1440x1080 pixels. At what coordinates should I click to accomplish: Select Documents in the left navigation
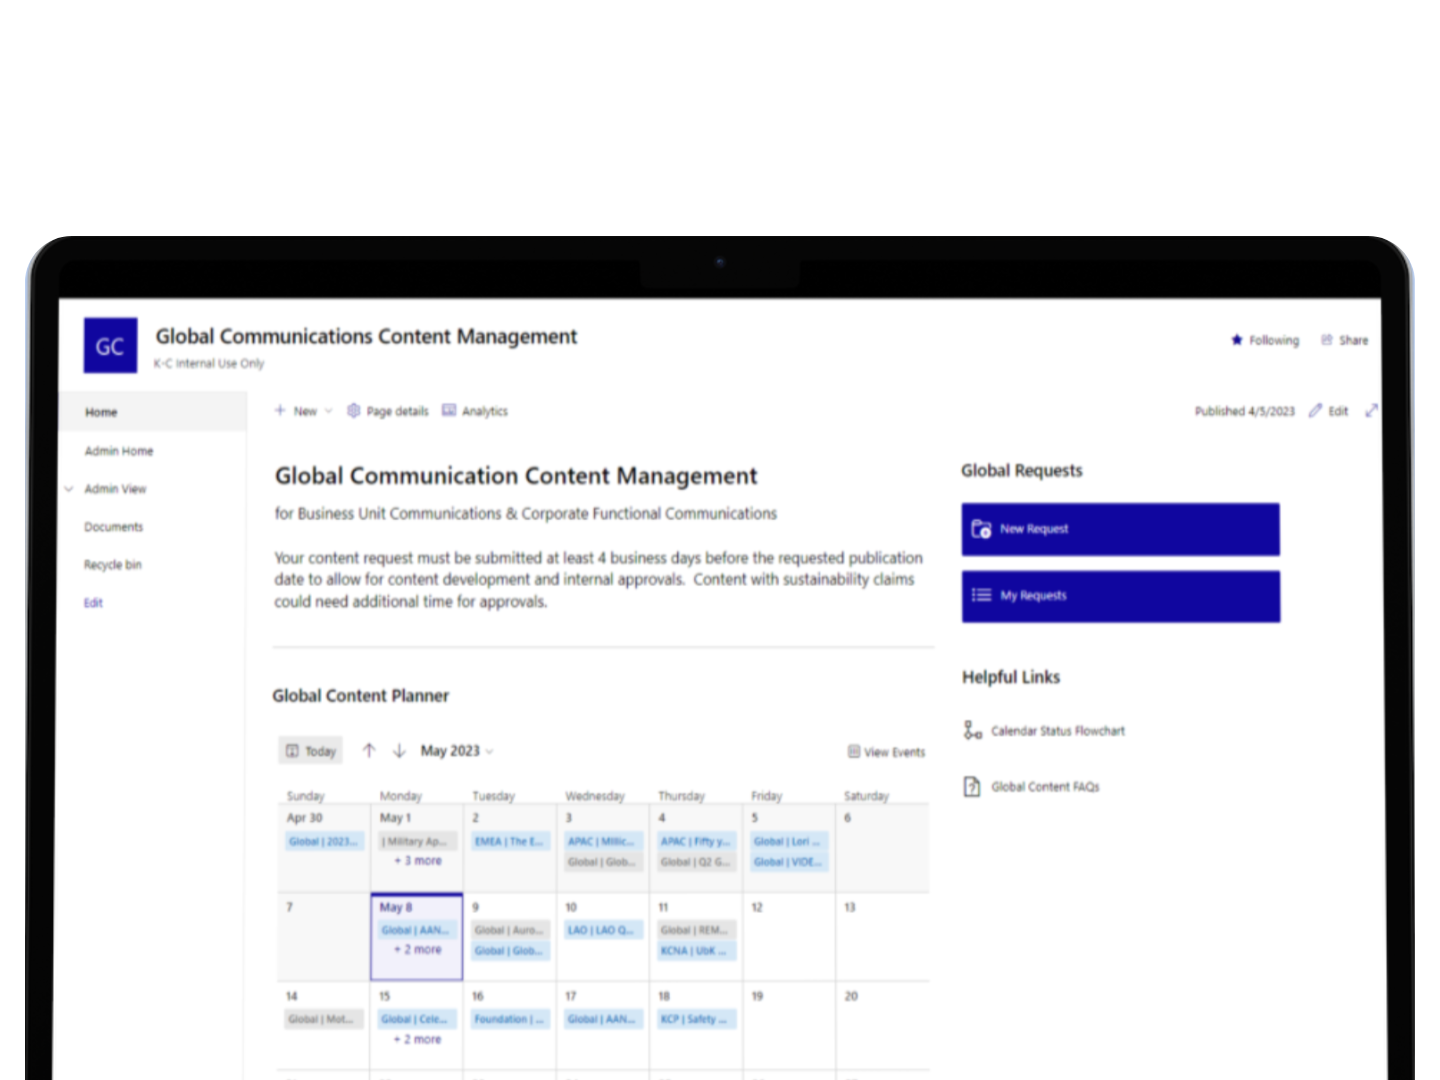point(113,527)
